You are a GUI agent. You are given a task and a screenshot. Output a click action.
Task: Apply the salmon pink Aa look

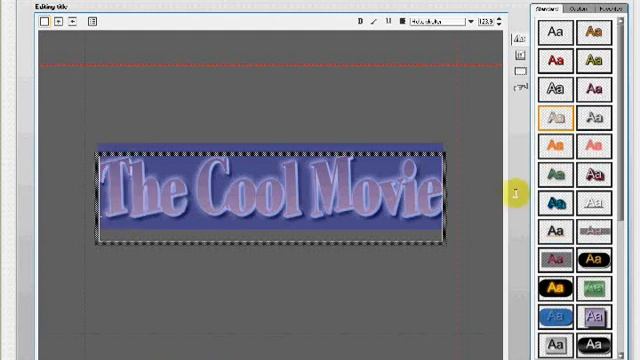tap(594, 146)
